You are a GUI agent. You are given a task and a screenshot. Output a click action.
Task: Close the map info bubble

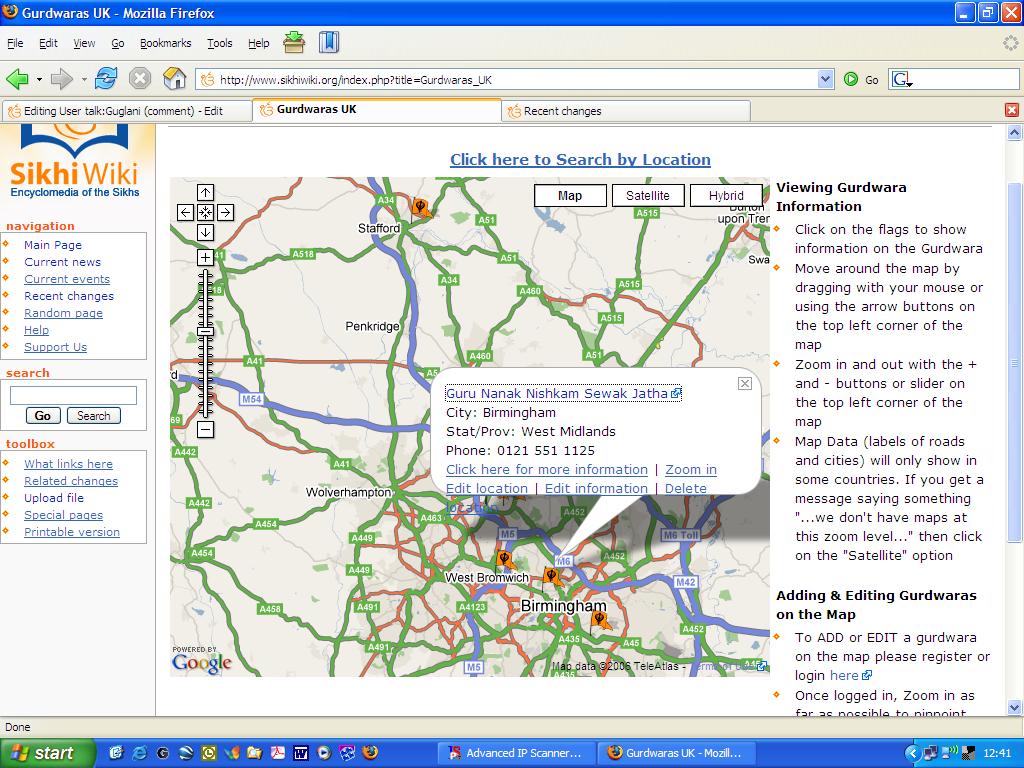point(744,383)
